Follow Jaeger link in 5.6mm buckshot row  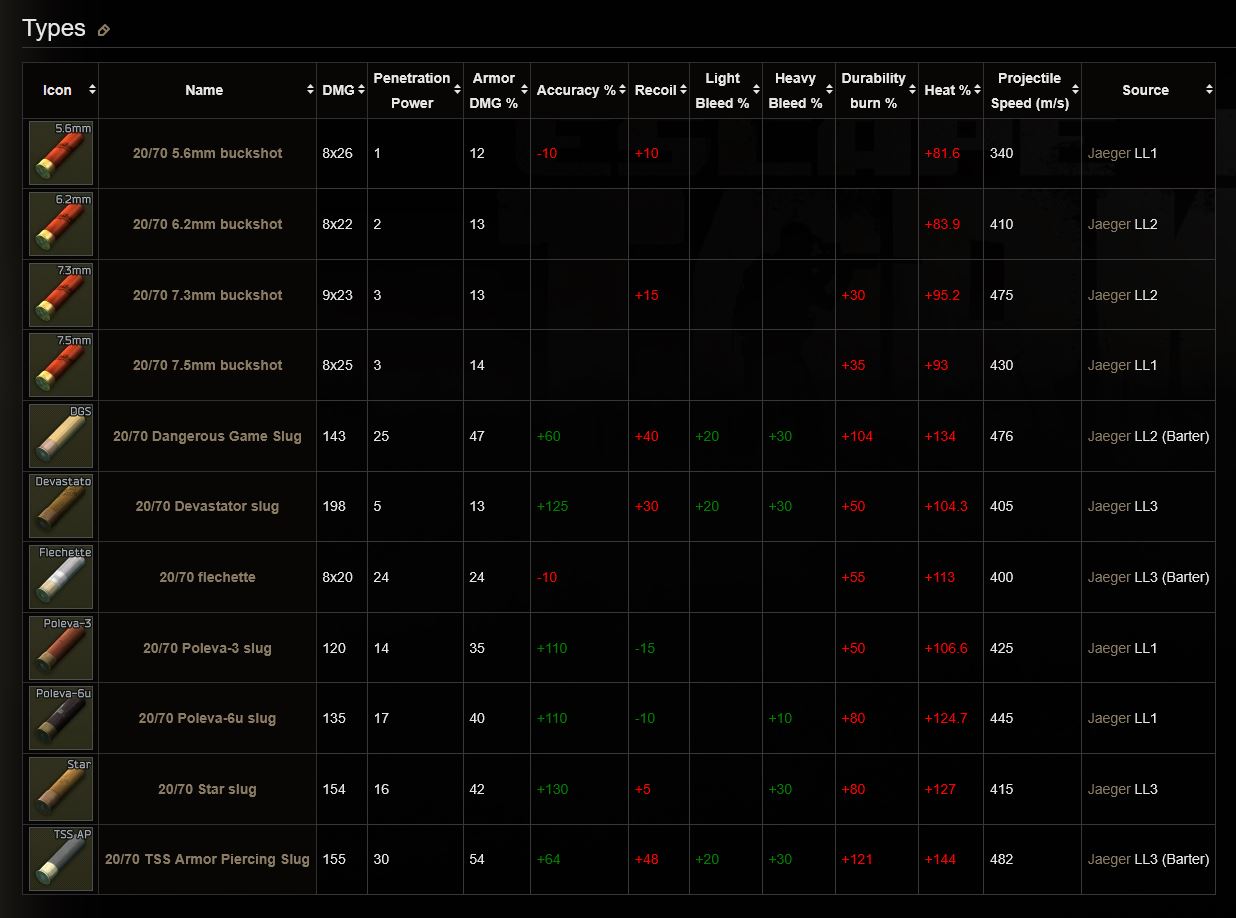(x=1109, y=153)
